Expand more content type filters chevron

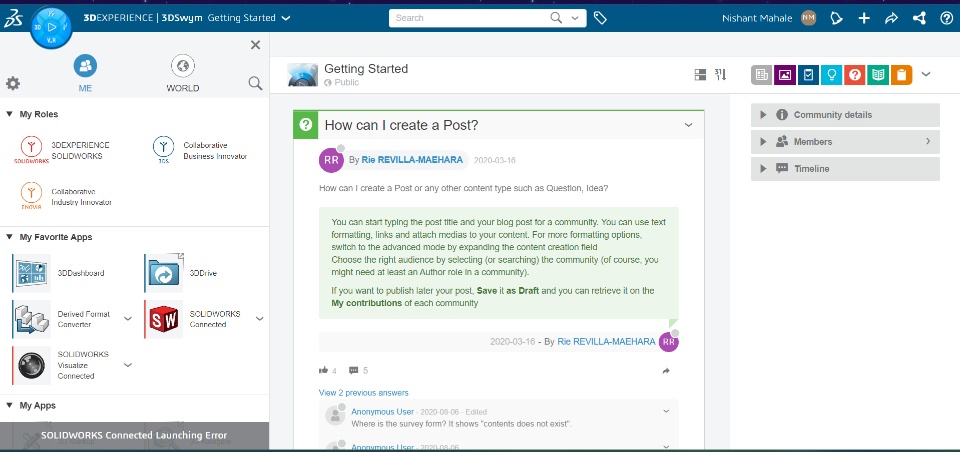(x=926, y=74)
